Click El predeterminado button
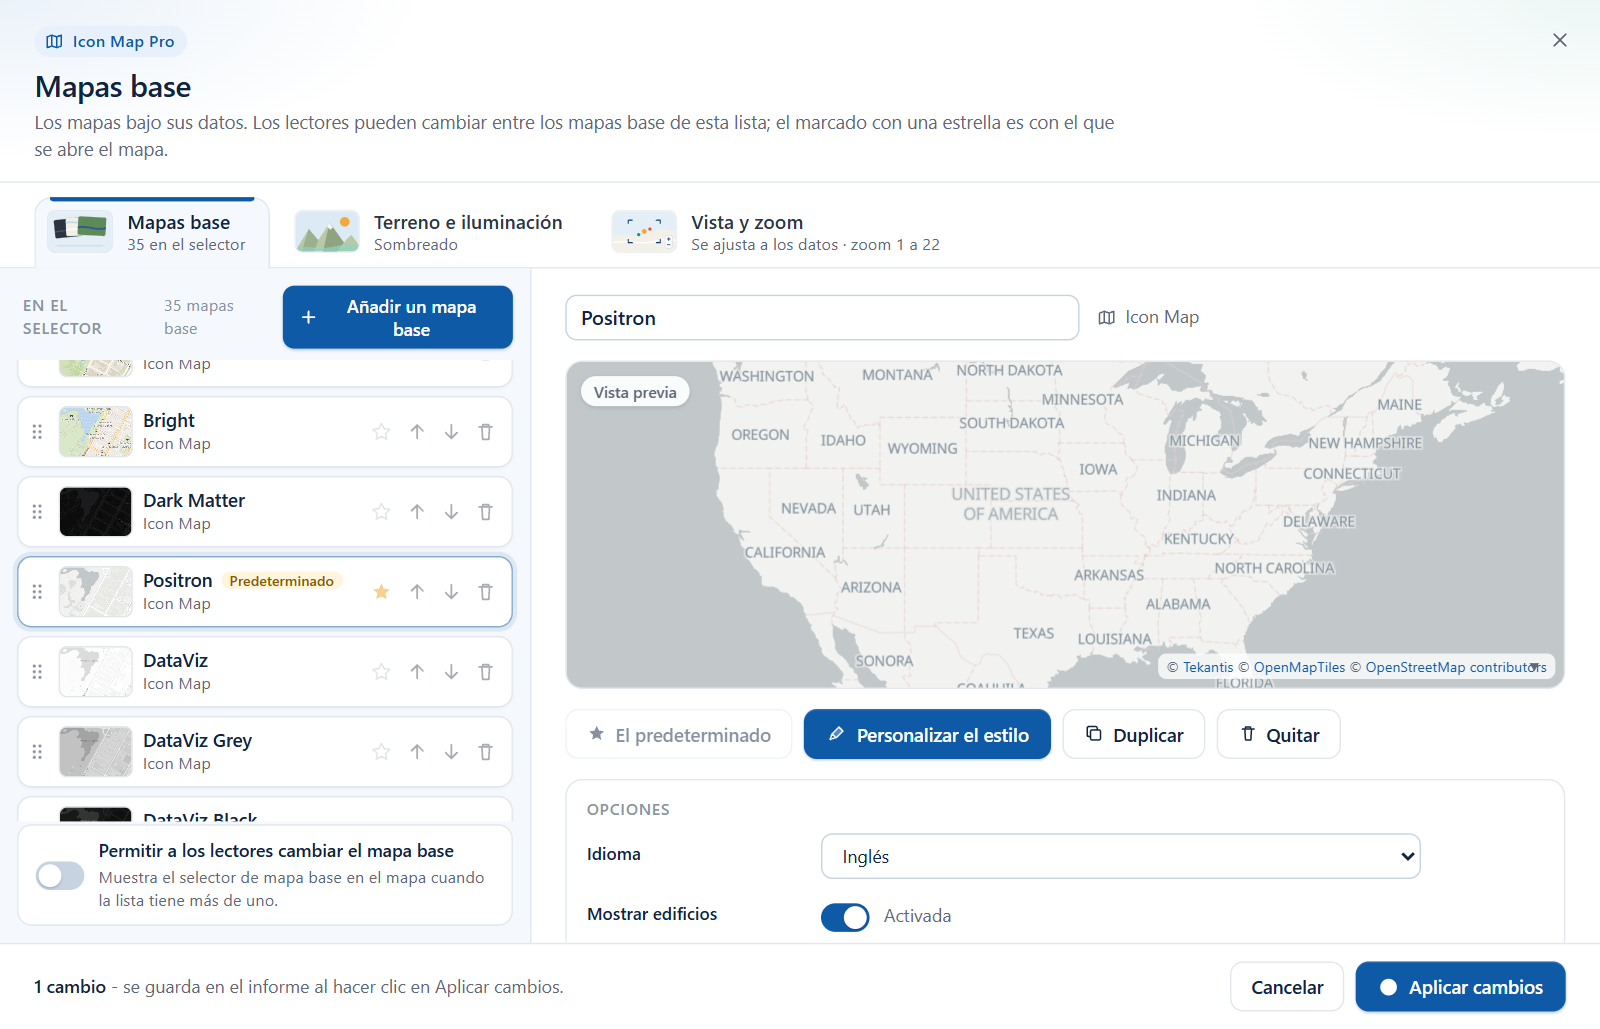 click(679, 735)
